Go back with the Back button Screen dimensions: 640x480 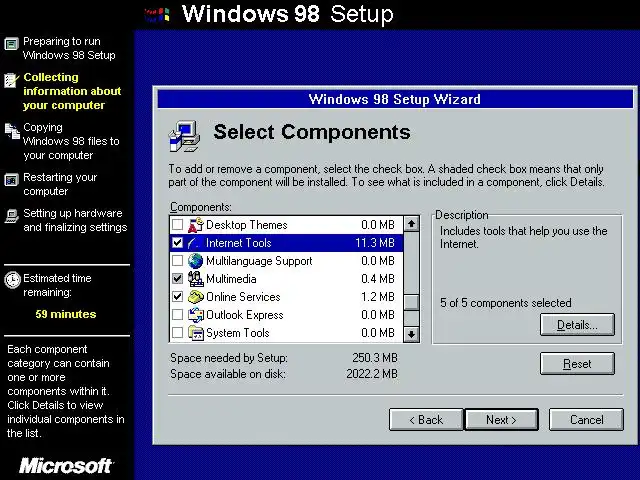tap(426, 420)
